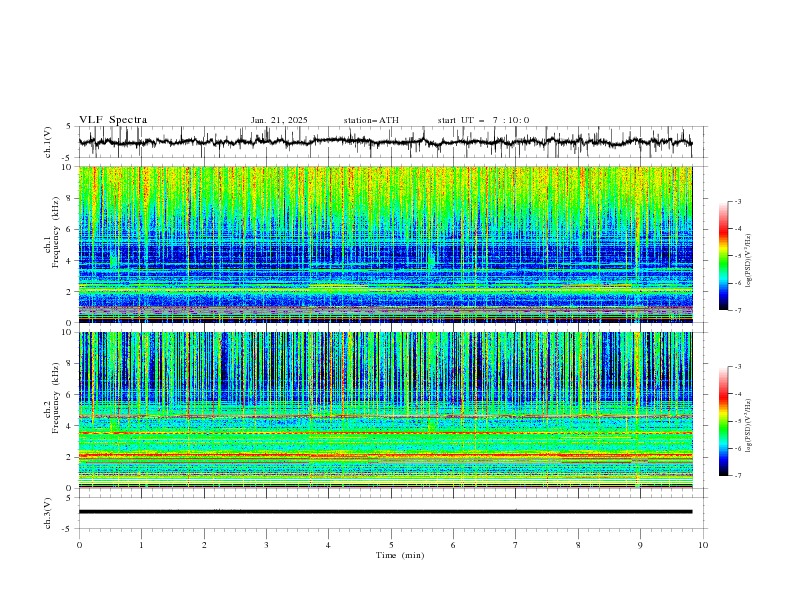Screen dimensions: 792x612
Task: Click the "5" tick on ch.1(V) axis
Action: pyautogui.click(x=68, y=127)
